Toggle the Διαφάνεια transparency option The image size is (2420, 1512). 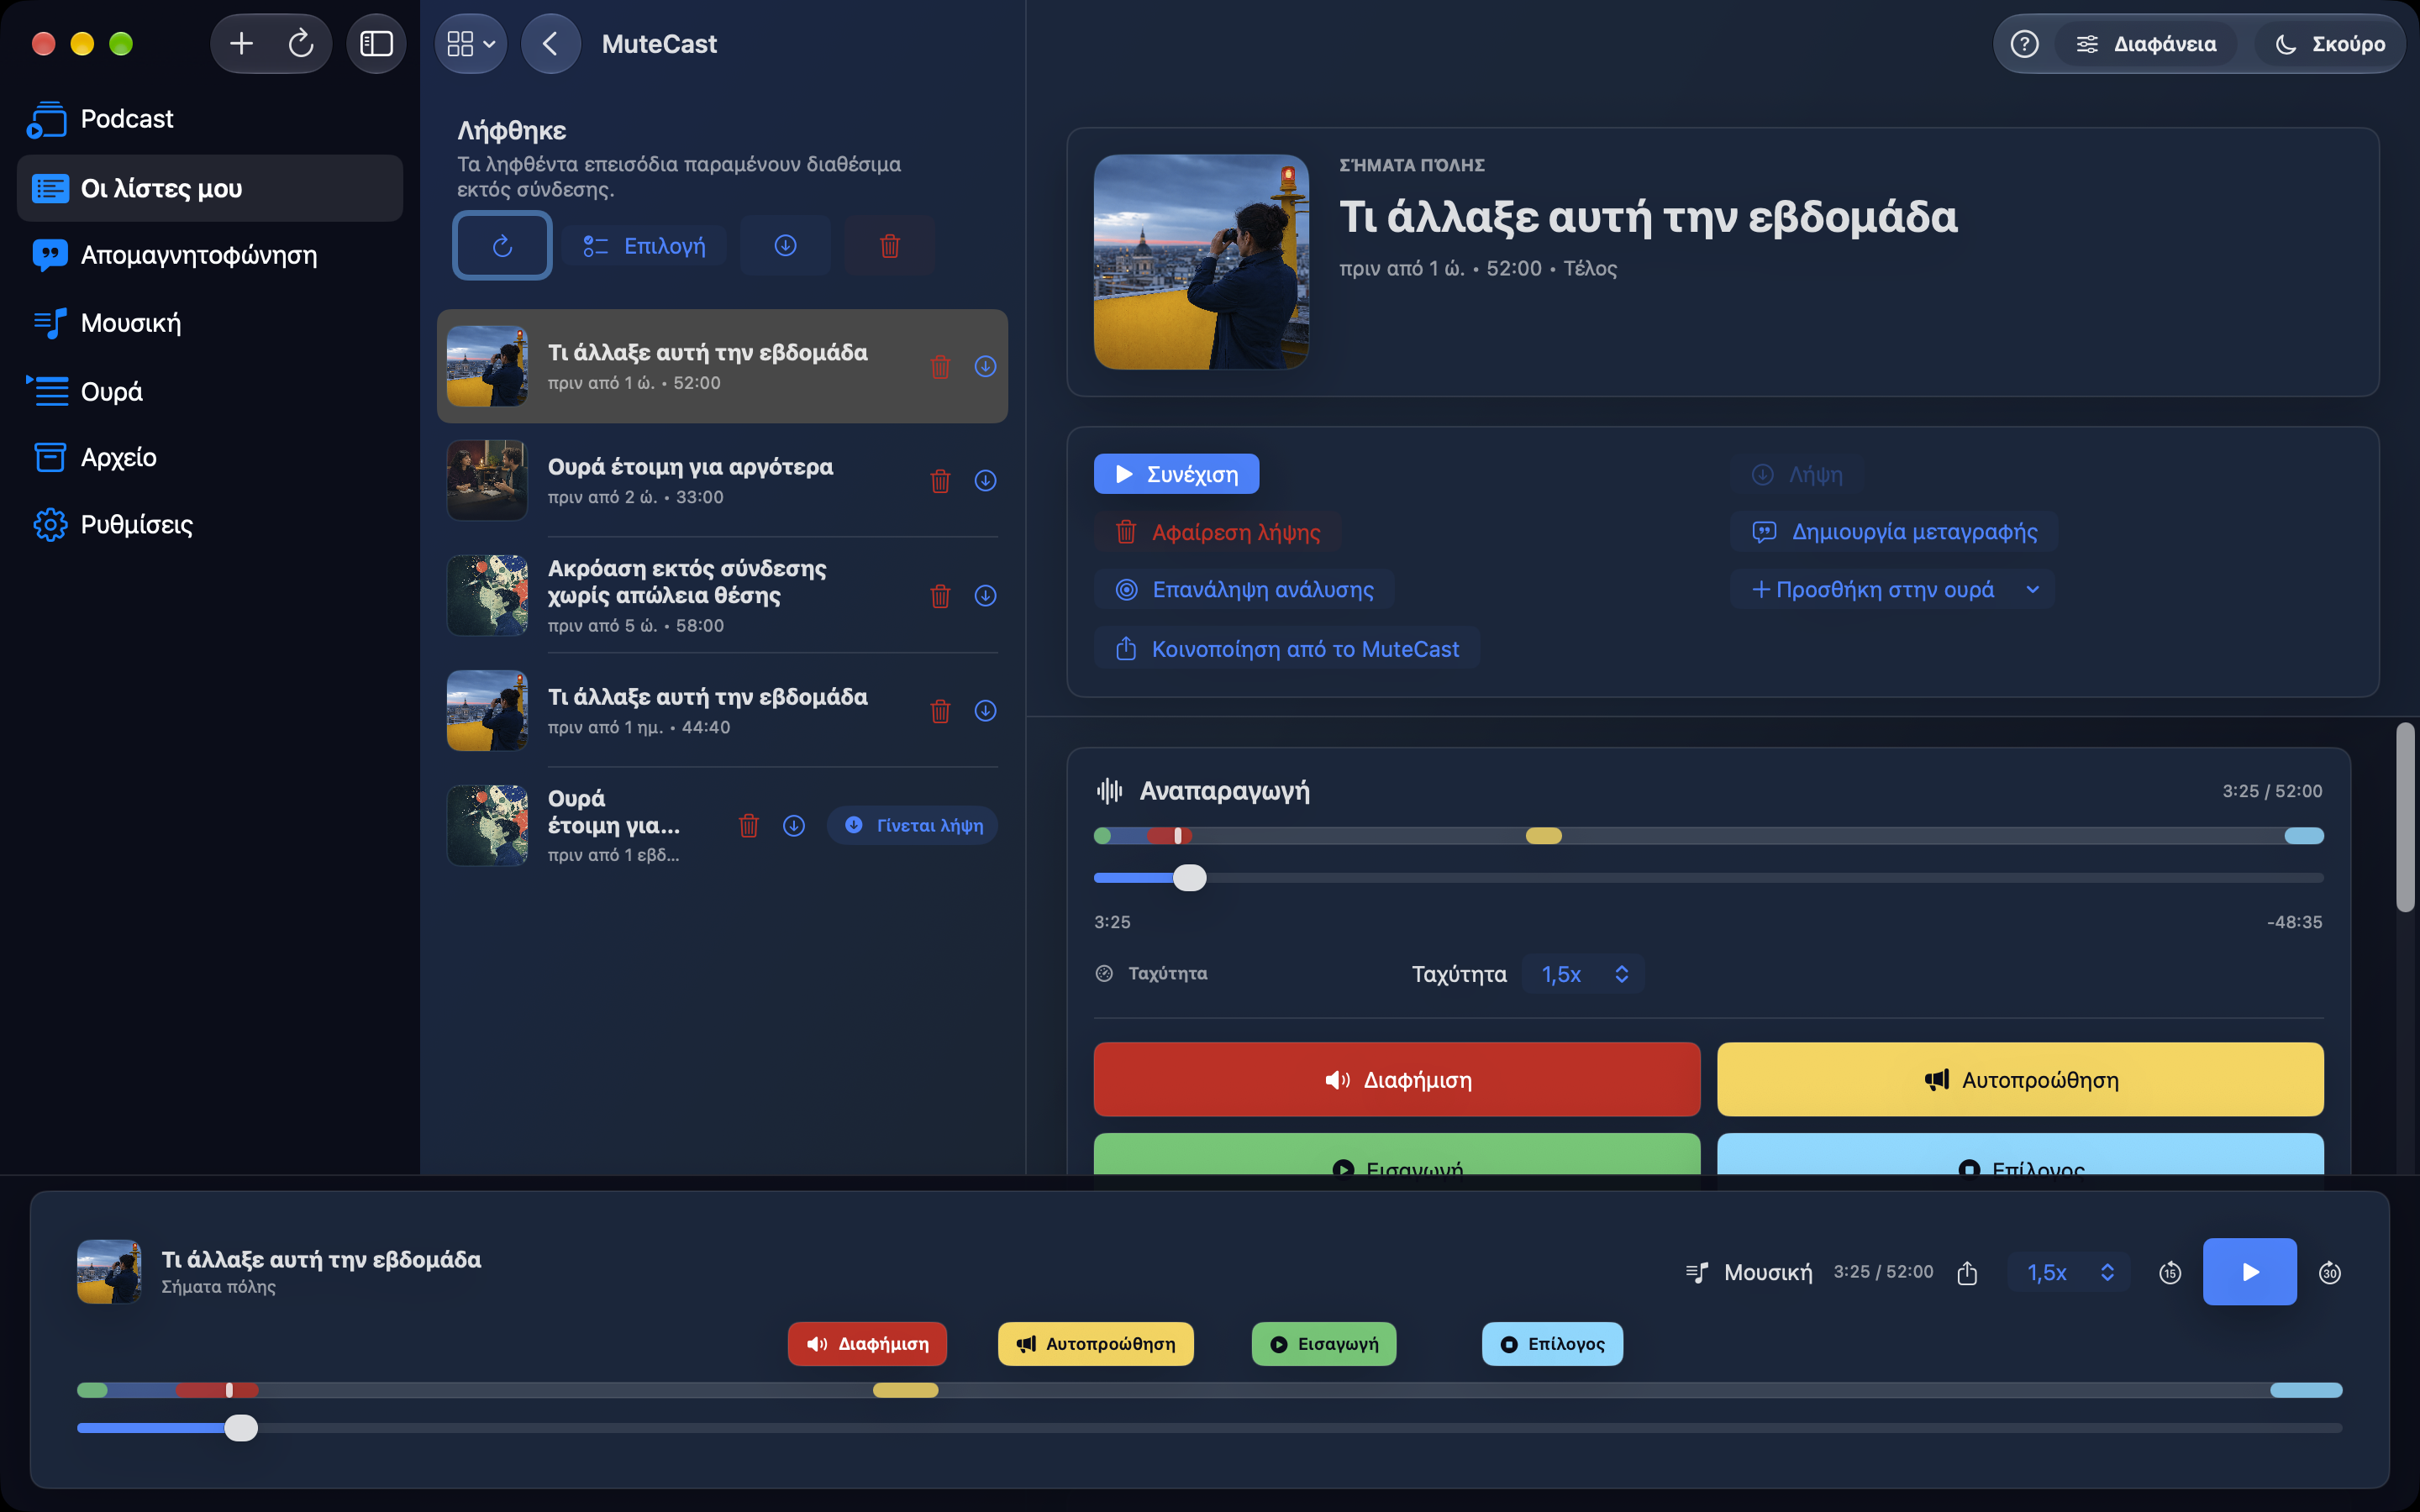click(x=2146, y=44)
